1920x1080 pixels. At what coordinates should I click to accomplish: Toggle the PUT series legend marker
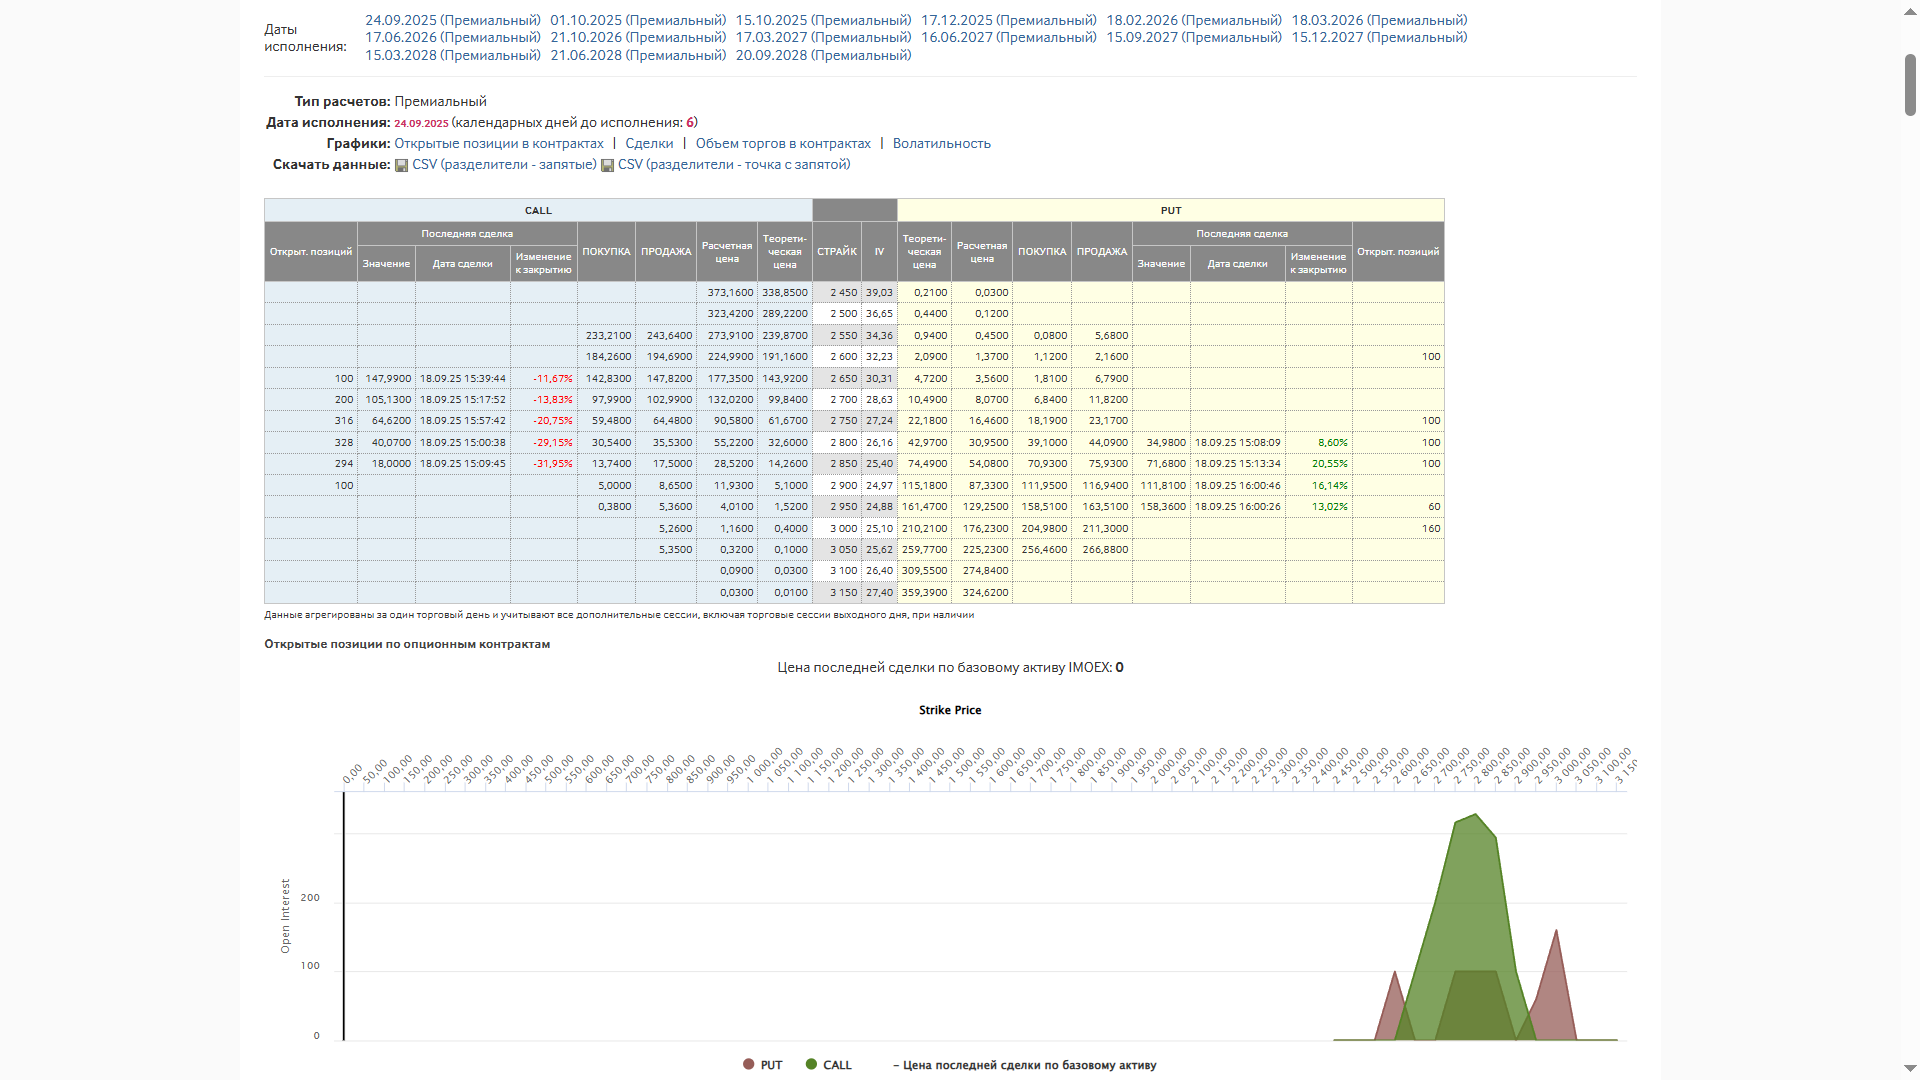tap(748, 1064)
